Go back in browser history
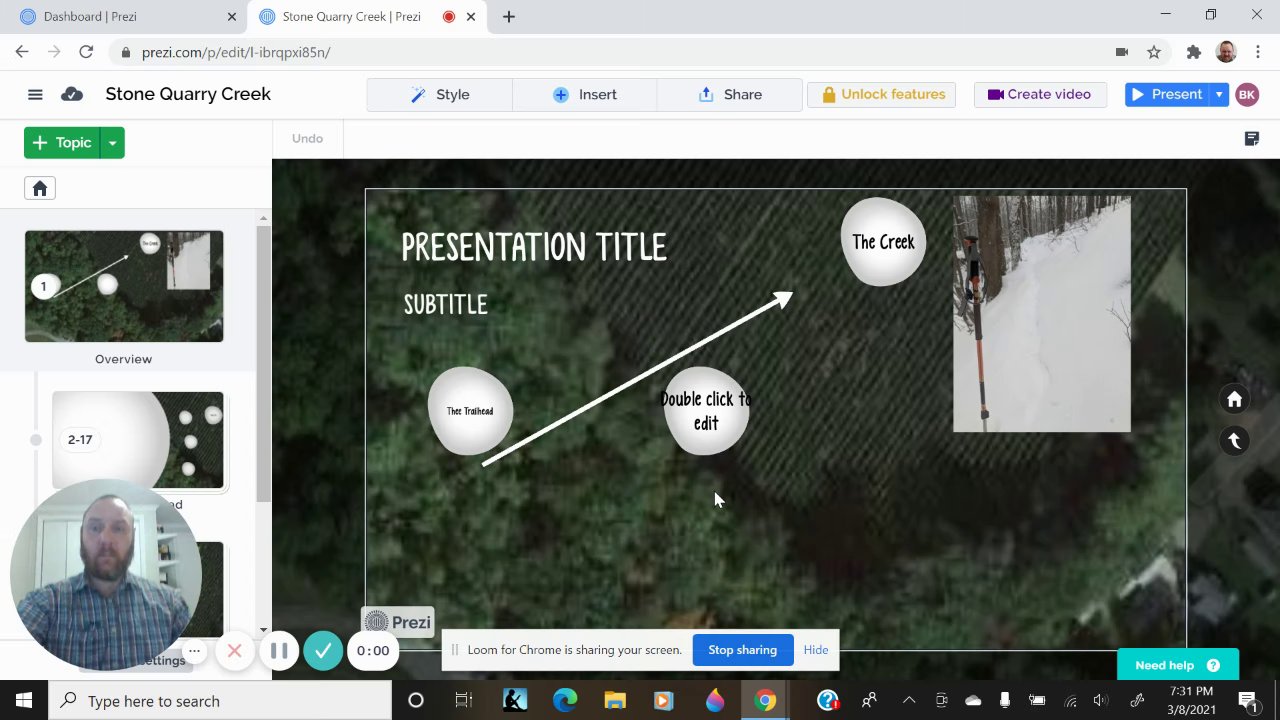 tap(22, 52)
